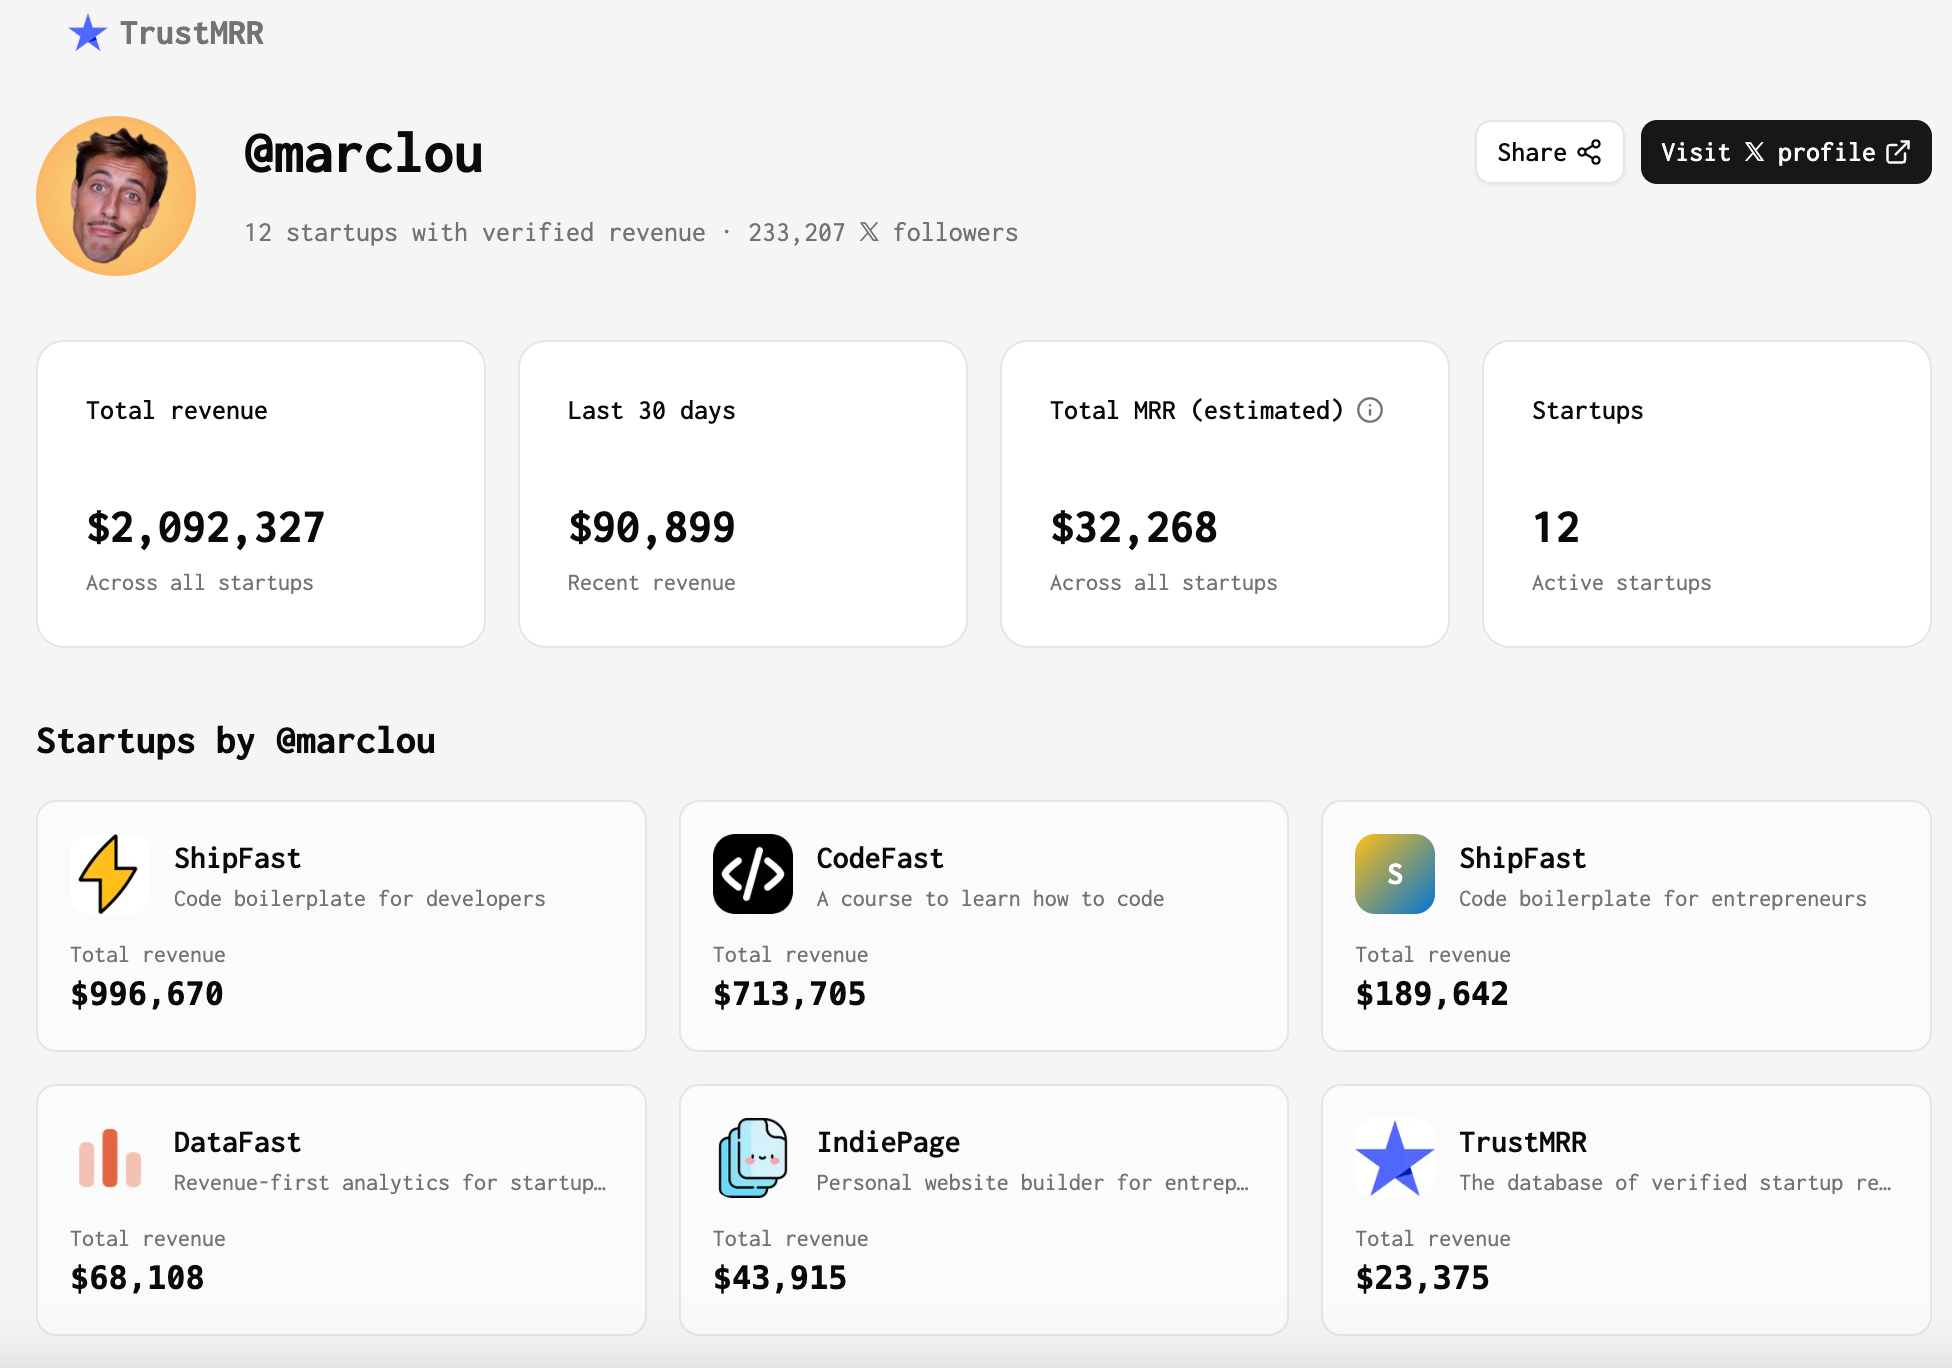This screenshot has width=1952, height=1368.
Task: Click the Share button
Action: (1549, 152)
